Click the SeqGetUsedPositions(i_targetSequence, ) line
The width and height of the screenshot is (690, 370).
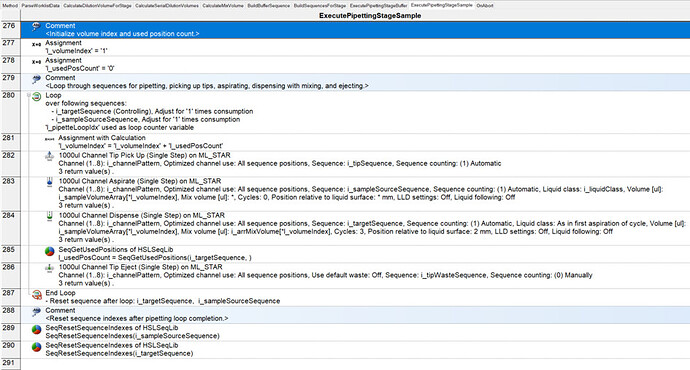[x=155, y=257]
